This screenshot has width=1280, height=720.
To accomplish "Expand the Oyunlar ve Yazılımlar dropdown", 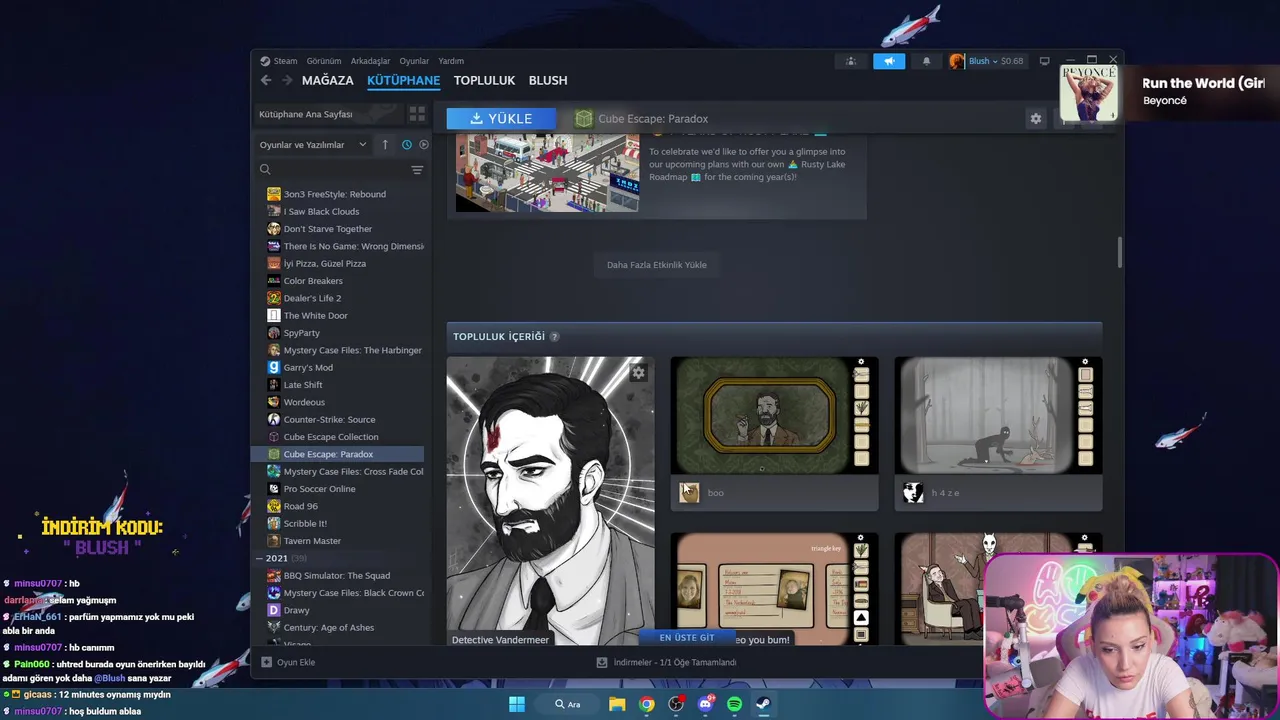I will click(x=313, y=144).
